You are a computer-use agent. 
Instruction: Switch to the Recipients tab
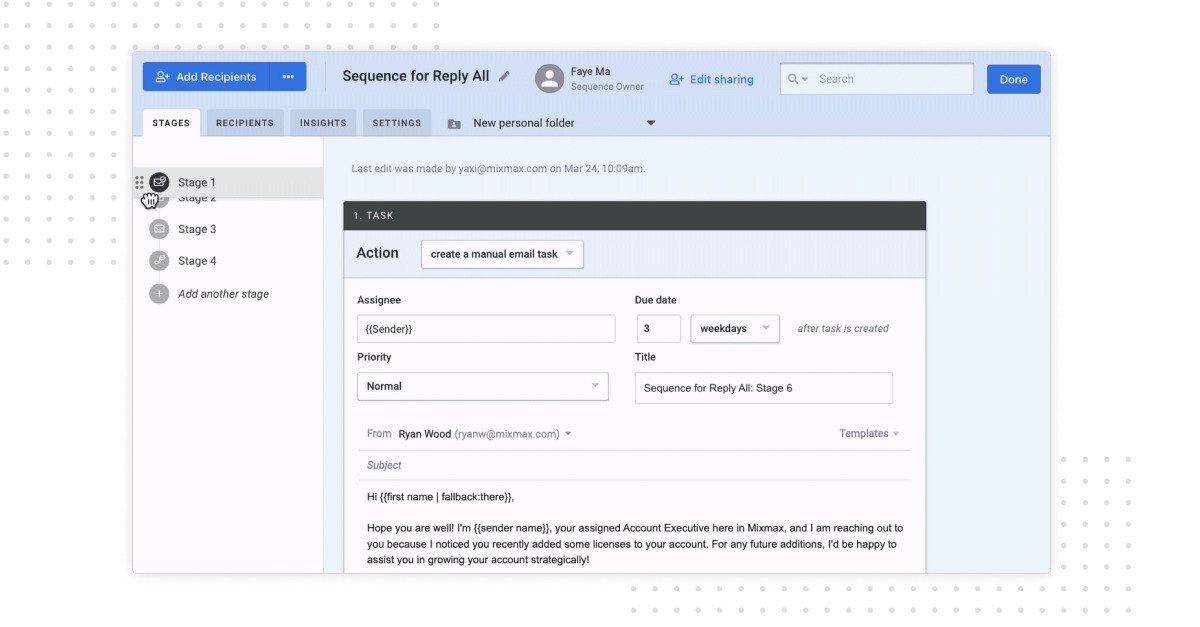click(x=245, y=122)
